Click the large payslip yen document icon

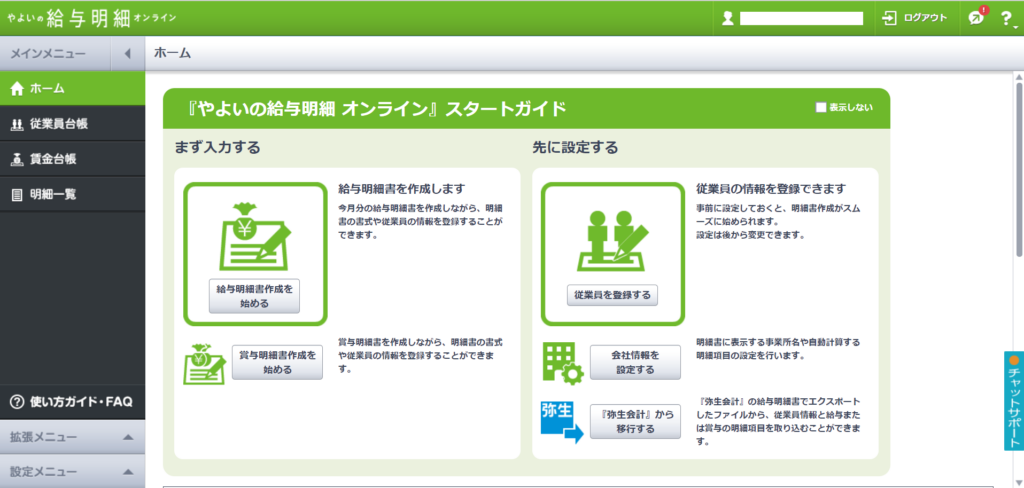click(x=255, y=236)
